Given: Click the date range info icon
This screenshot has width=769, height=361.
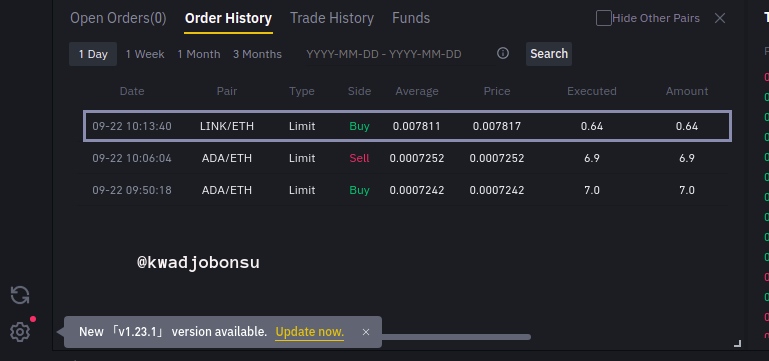Looking at the screenshot, I should (503, 53).
